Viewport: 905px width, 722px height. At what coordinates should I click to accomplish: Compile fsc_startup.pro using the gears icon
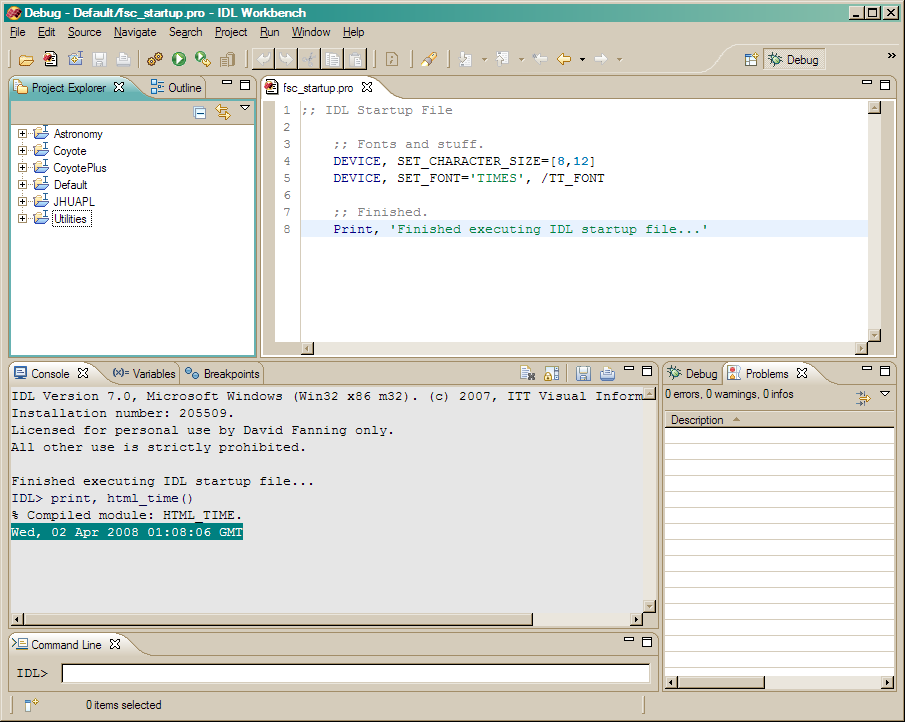pyautogui.click(x=154, y=58)
